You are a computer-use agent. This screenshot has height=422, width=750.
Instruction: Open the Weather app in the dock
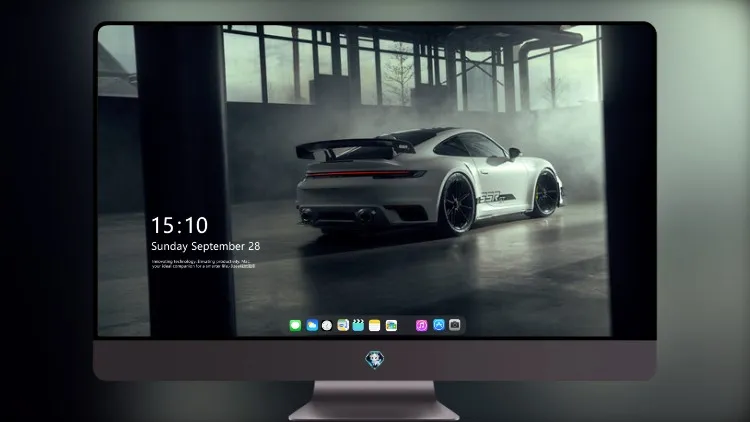click(x=312, y=326)
